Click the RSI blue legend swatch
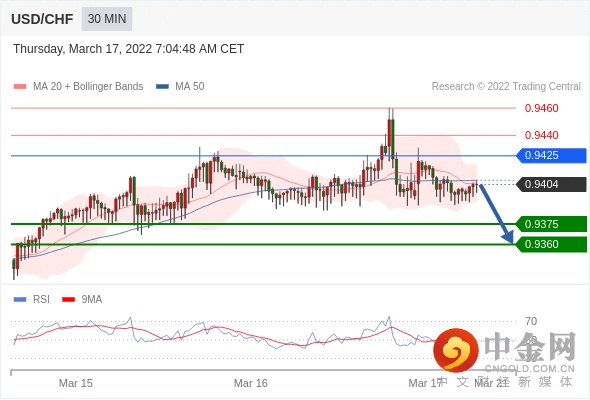590x400 pixels. coord(20,300)
